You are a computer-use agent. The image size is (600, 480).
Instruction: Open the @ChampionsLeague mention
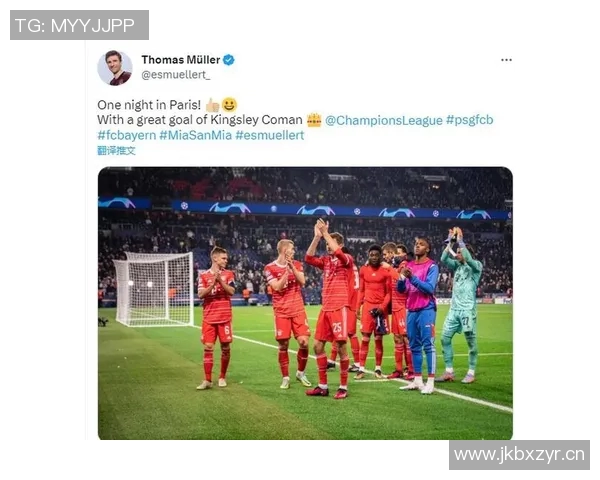[384, 120]
